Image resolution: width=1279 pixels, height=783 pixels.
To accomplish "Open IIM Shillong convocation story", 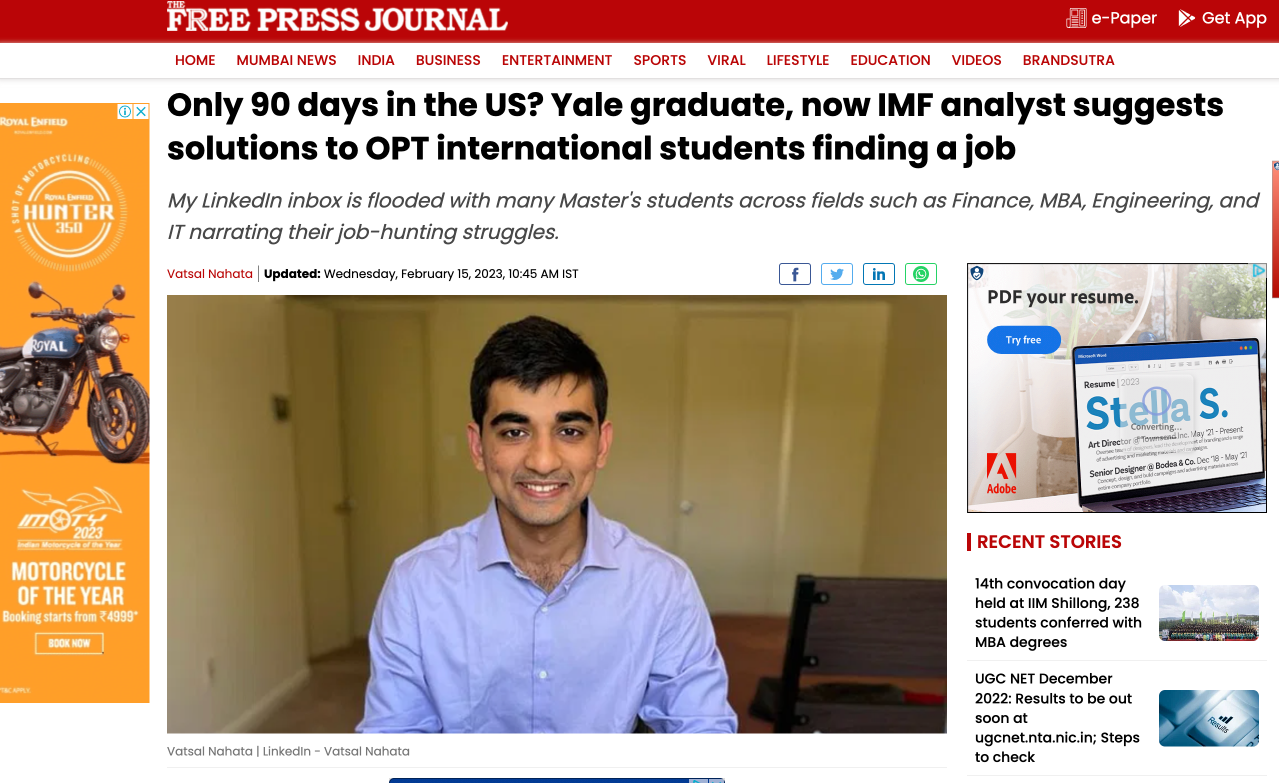I will tap(1058, 613).
